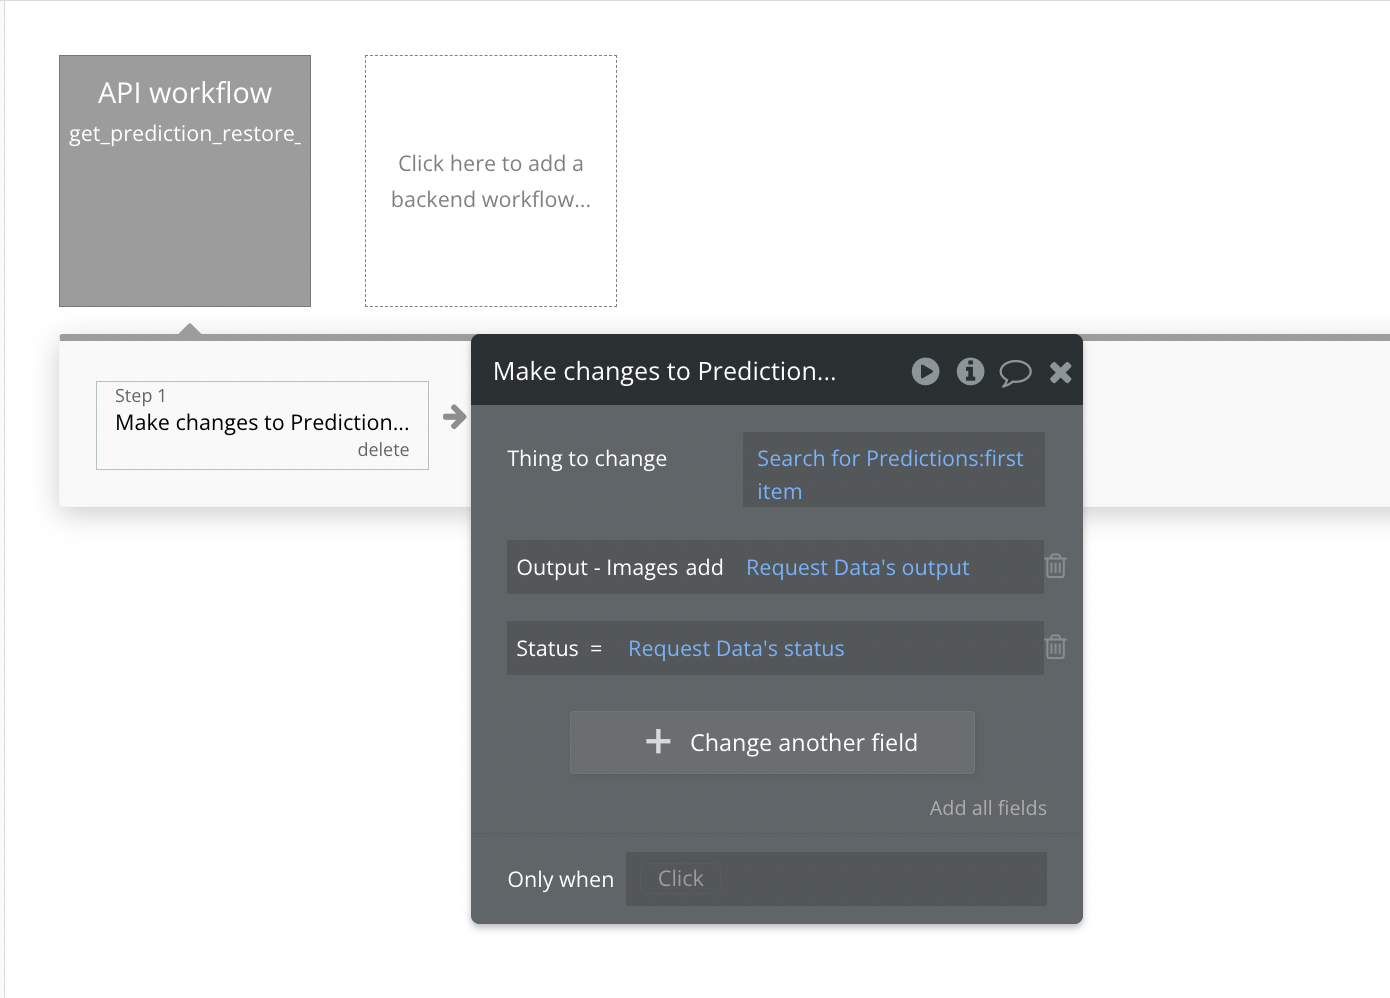Select the get_prediction_restore_ API workflow block

[185, 181]
